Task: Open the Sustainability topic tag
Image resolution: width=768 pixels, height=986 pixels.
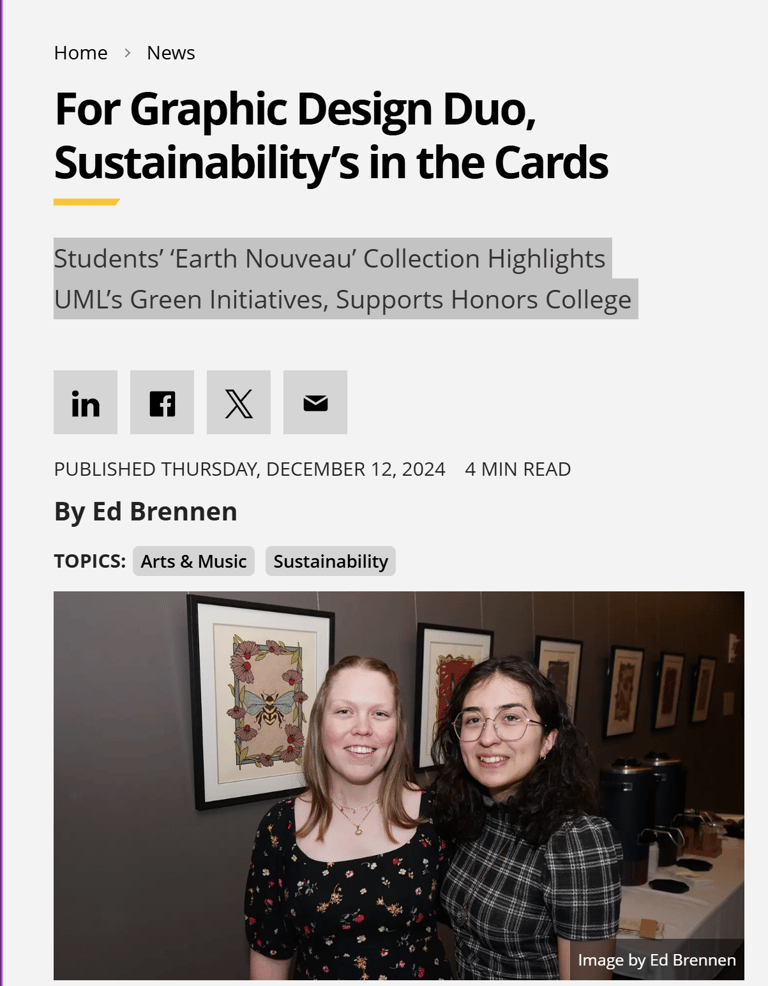Action: click(330, 561)
